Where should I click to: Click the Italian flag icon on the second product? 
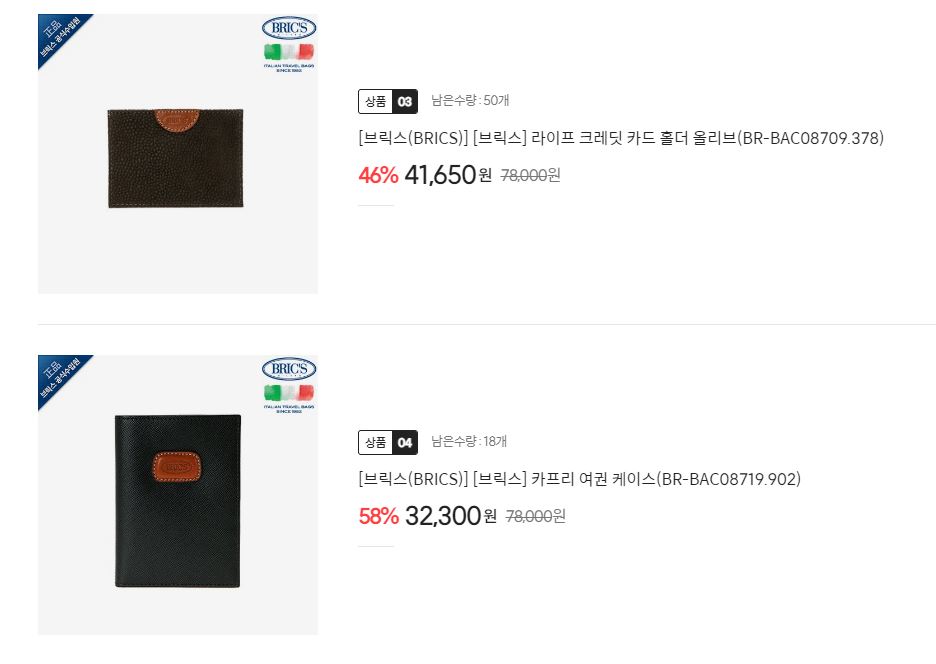289,393
